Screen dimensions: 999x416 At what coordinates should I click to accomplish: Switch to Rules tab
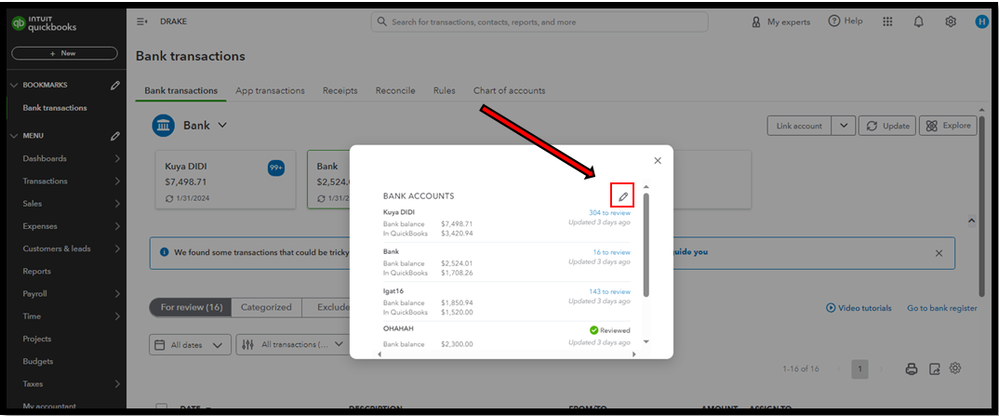(x=444, y=90)
